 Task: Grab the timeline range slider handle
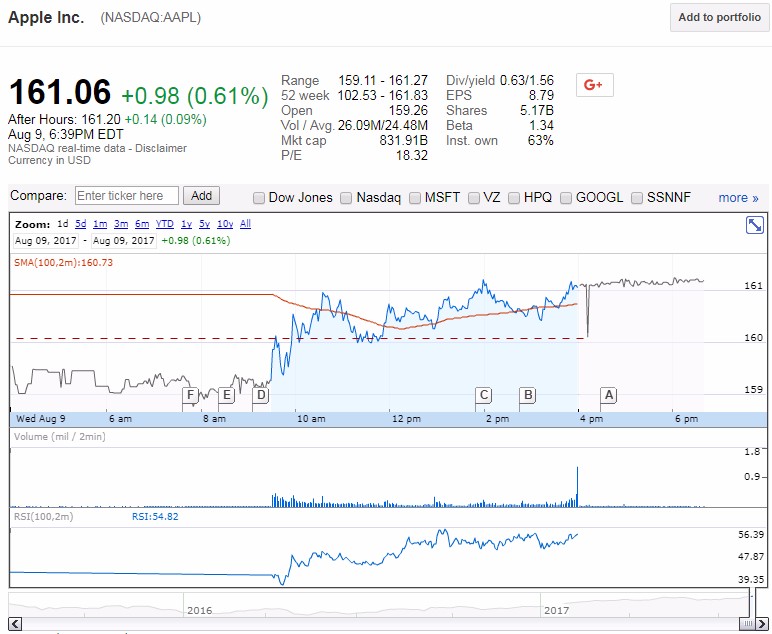coord(746,624)
